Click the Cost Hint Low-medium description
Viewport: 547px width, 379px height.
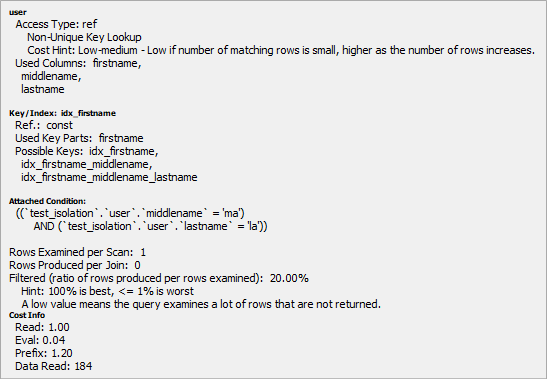point(281,50)
